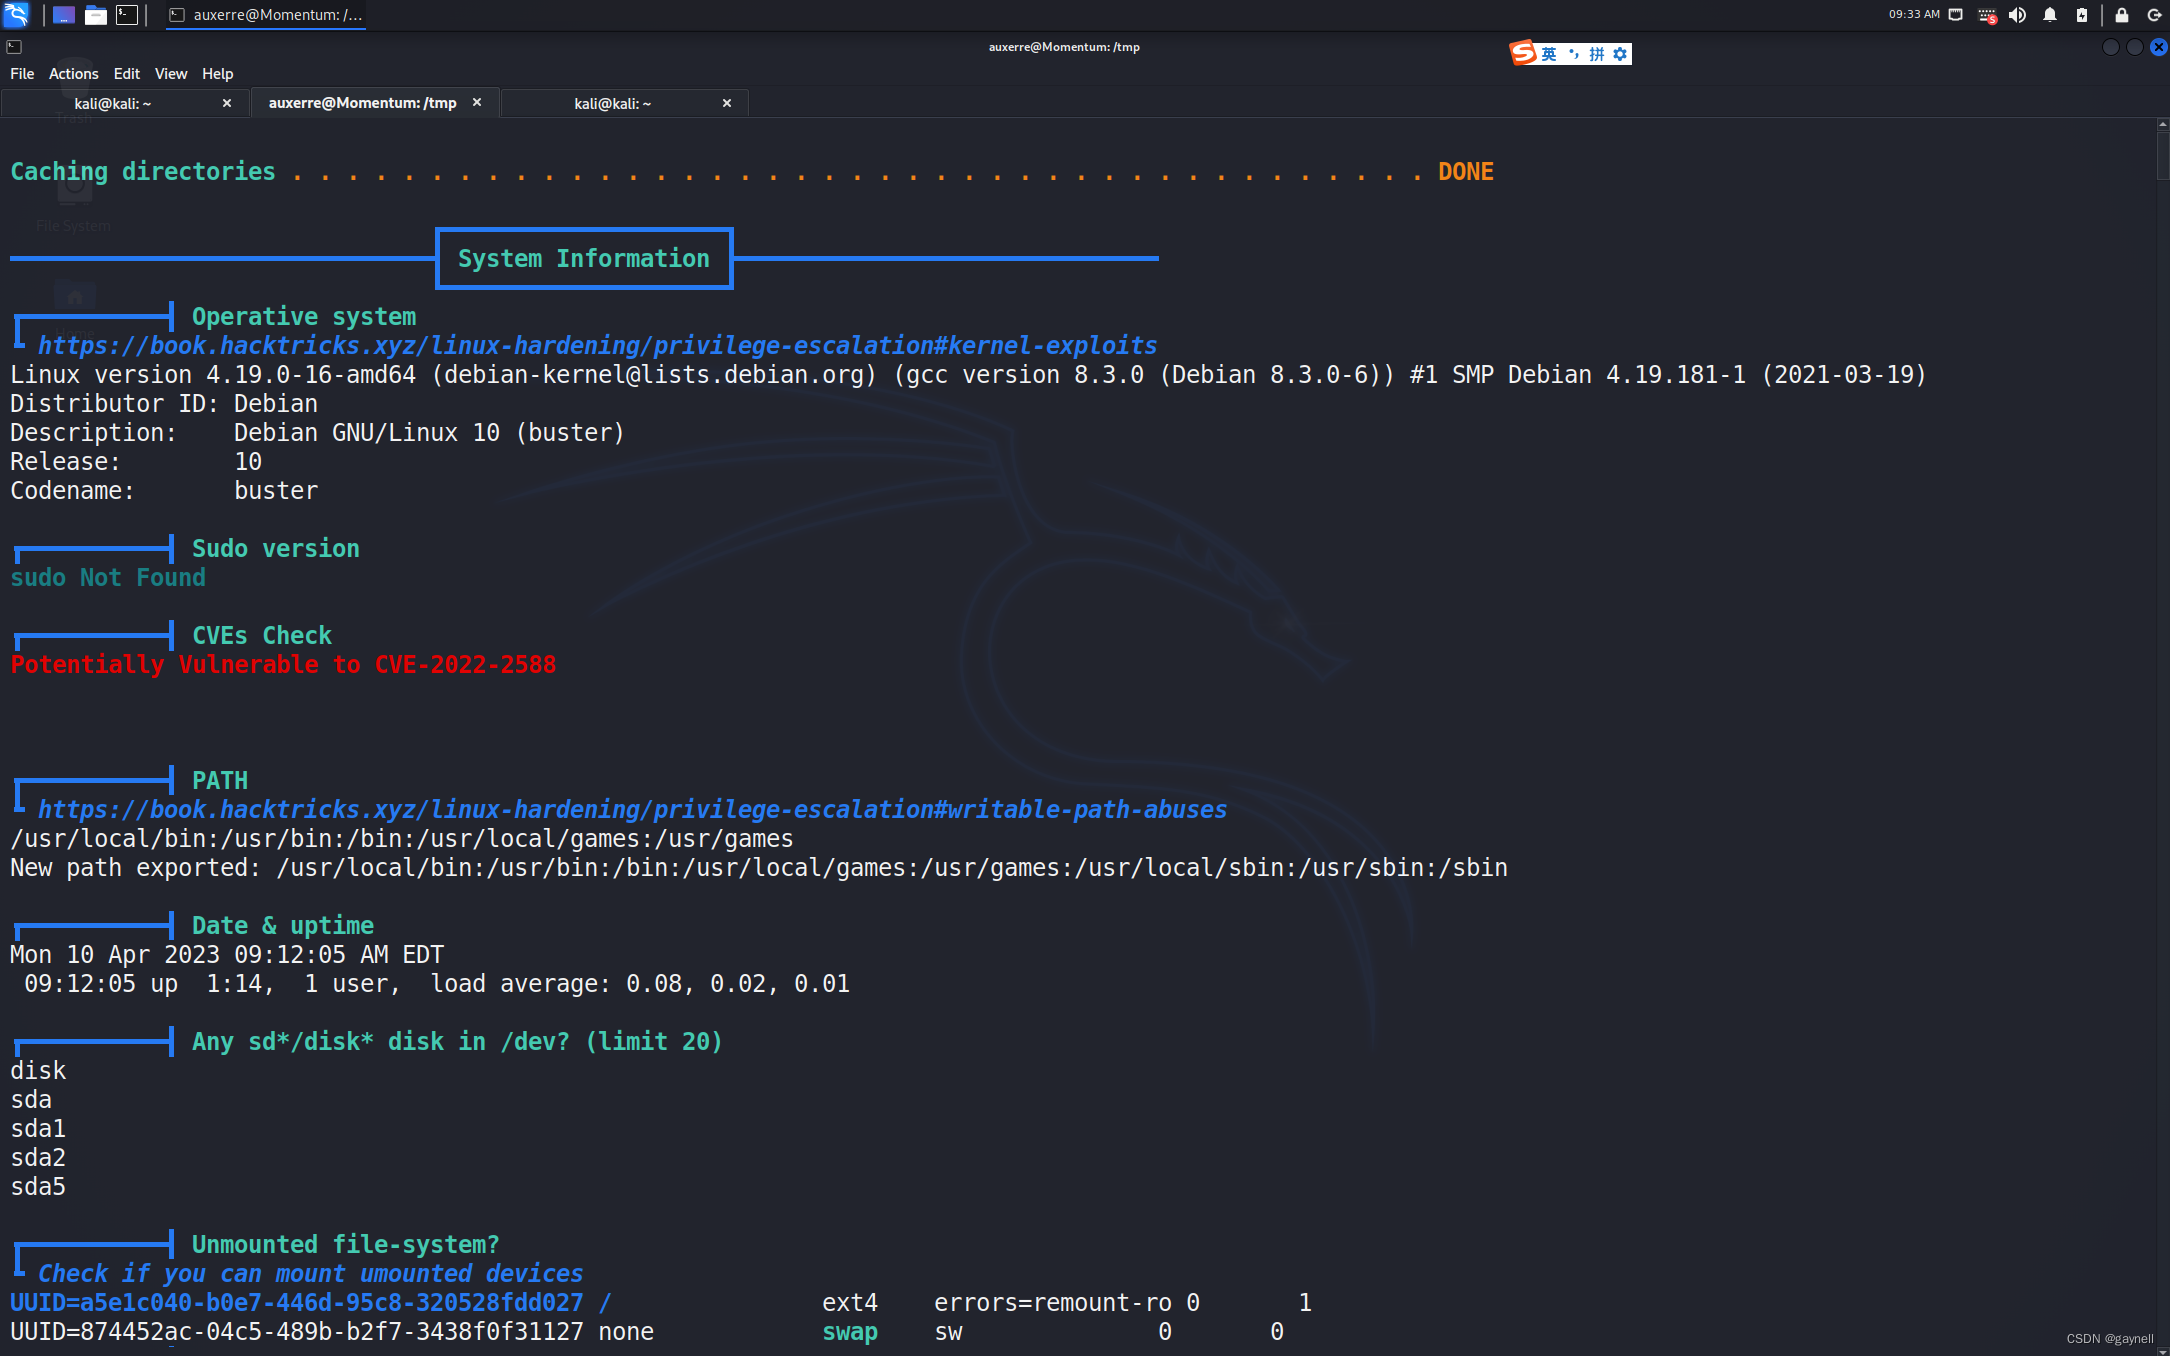Image resolution: width=2170 pixels, height=1356 pixels.
Task: Click the Linux version 4.19.0-16-amd64 line
Action: coord(968,375)
